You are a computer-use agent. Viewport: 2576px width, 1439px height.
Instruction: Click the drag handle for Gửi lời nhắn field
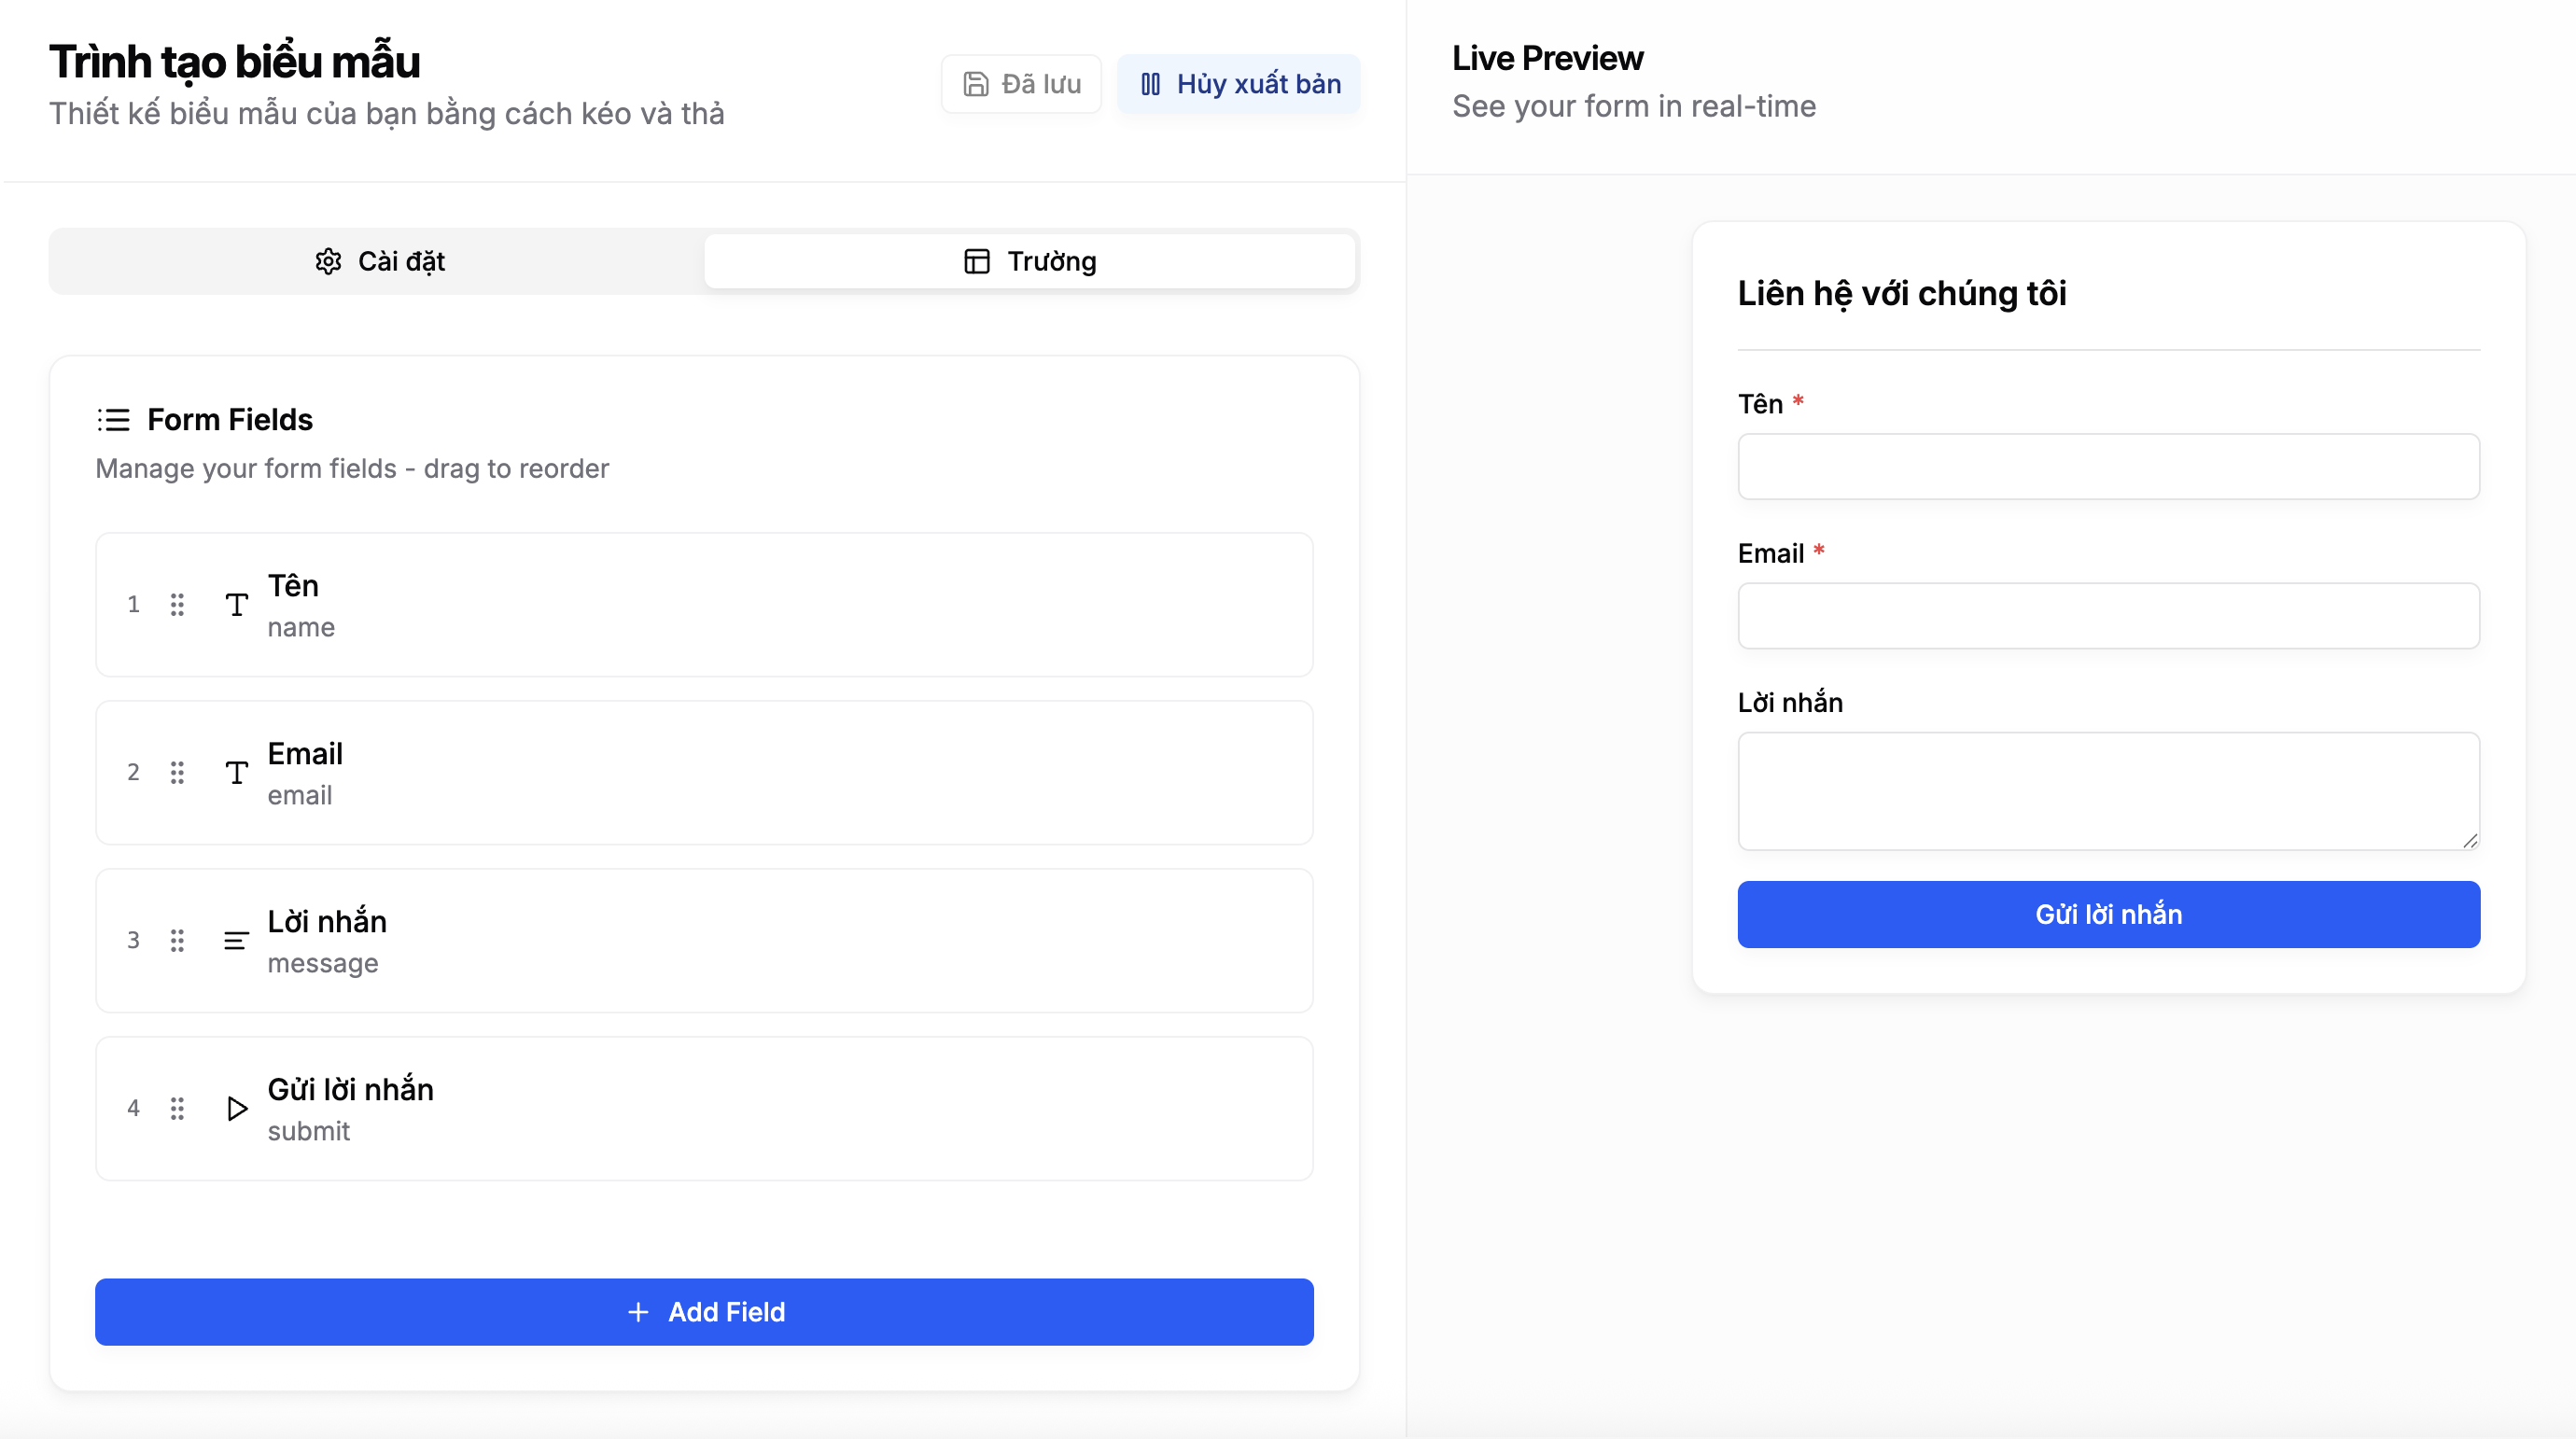click(177, 1108)
